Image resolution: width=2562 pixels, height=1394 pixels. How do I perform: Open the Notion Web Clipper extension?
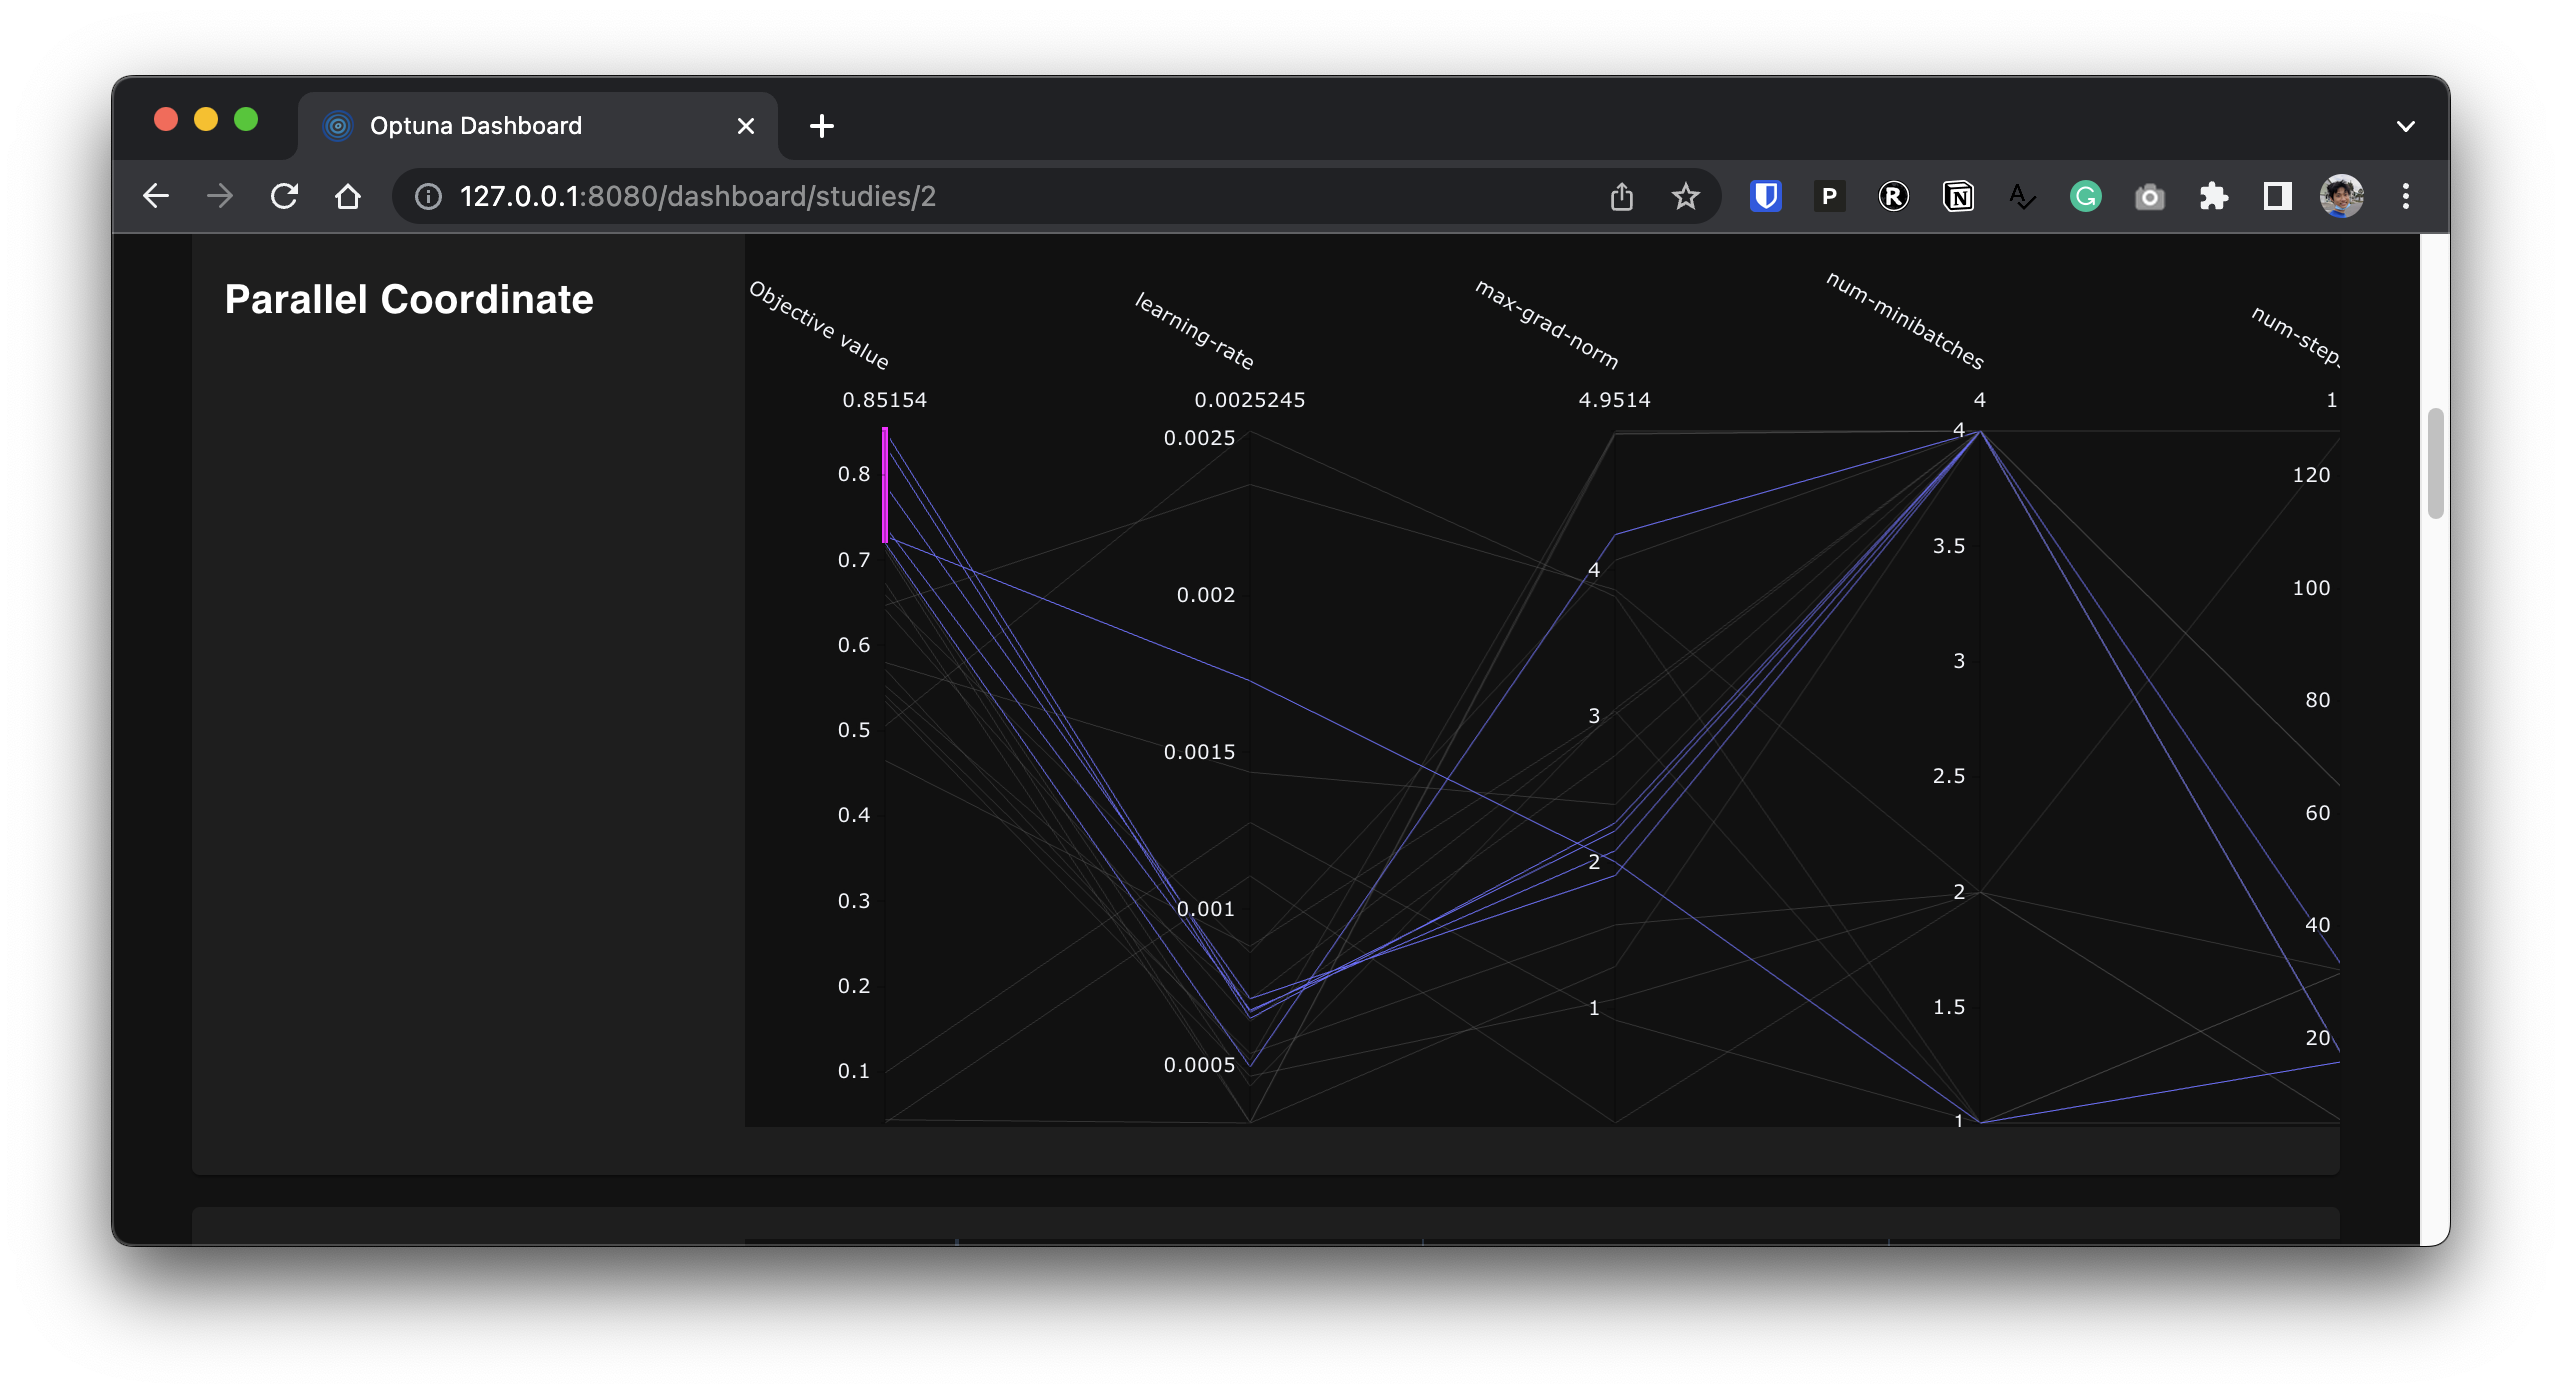point(1959,196)
